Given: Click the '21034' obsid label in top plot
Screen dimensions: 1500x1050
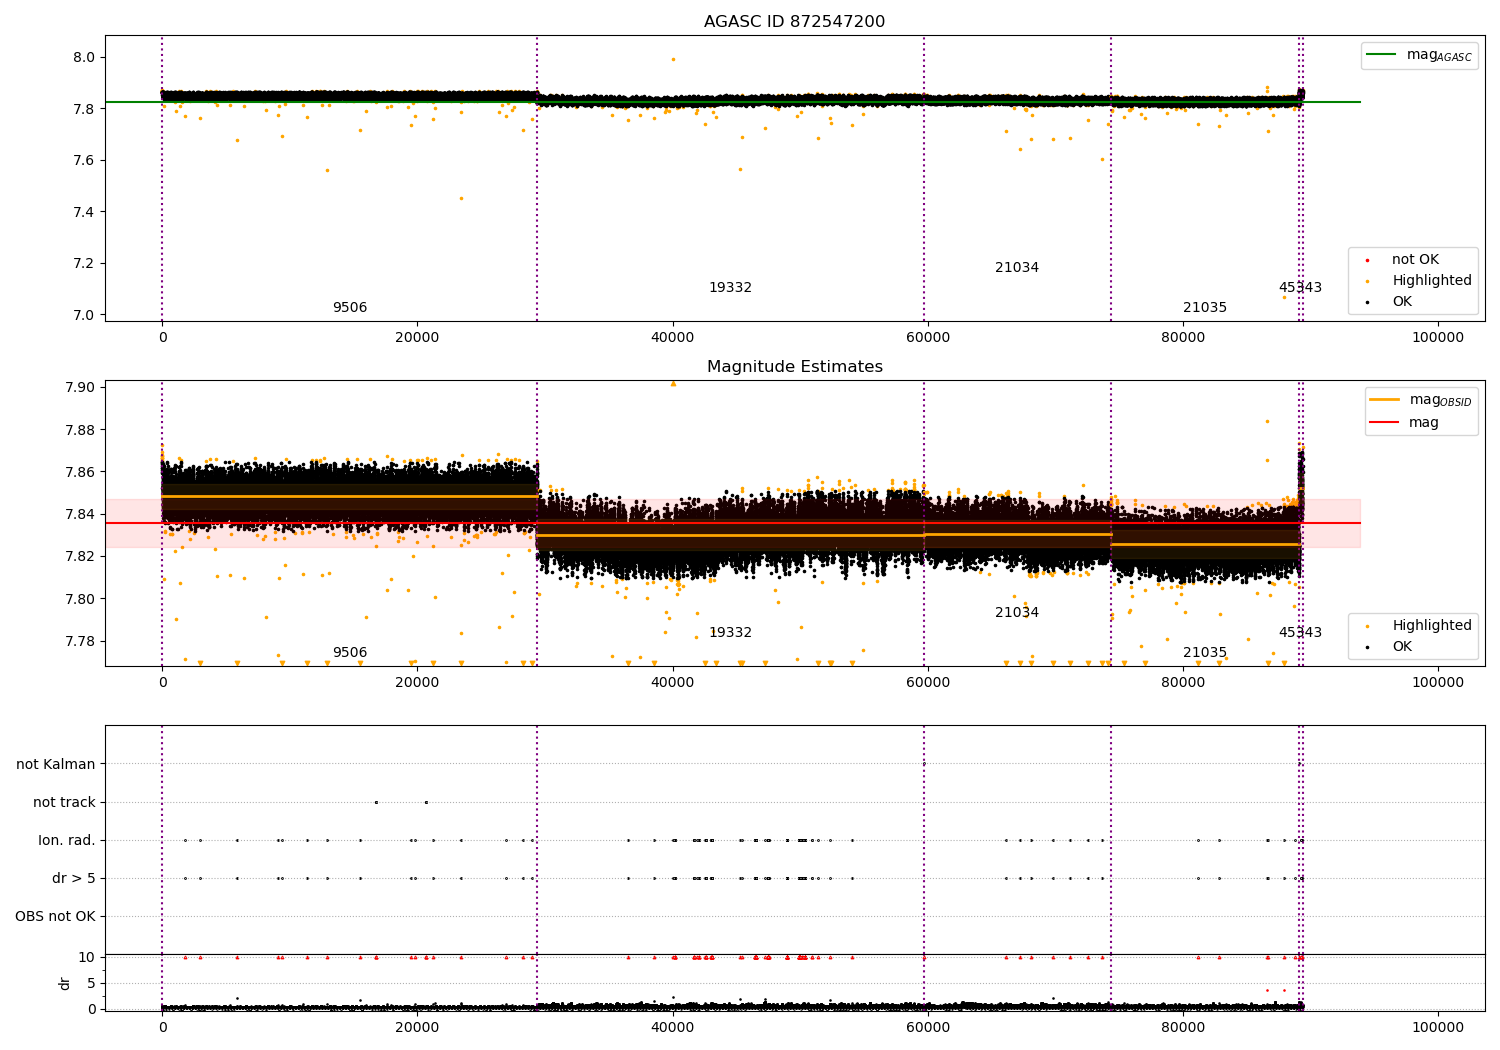Looking at the screenshot, I should [1017, 268].
